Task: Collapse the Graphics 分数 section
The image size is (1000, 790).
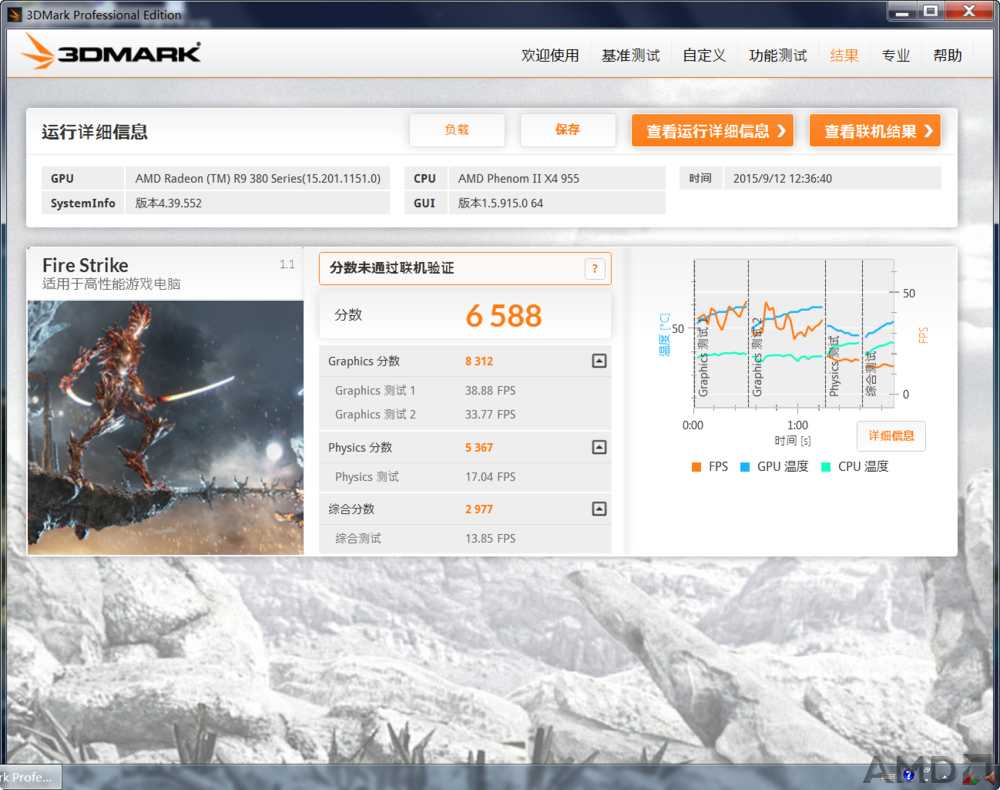Action: [x=599, y=362]
